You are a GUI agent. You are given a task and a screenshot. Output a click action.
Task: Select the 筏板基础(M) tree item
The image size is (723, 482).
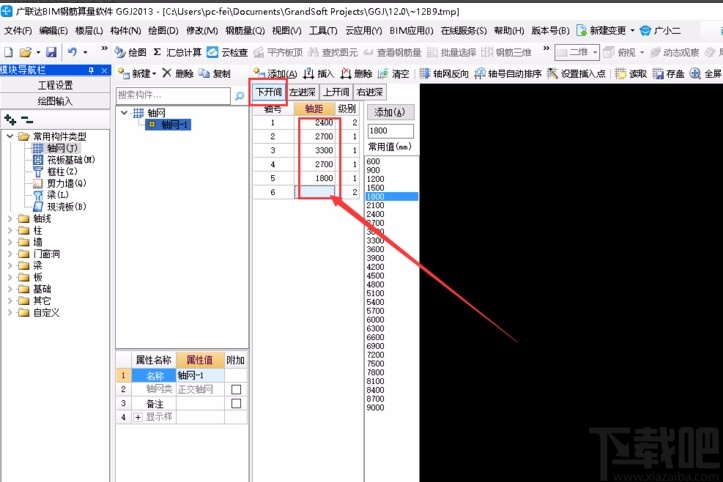65,160
